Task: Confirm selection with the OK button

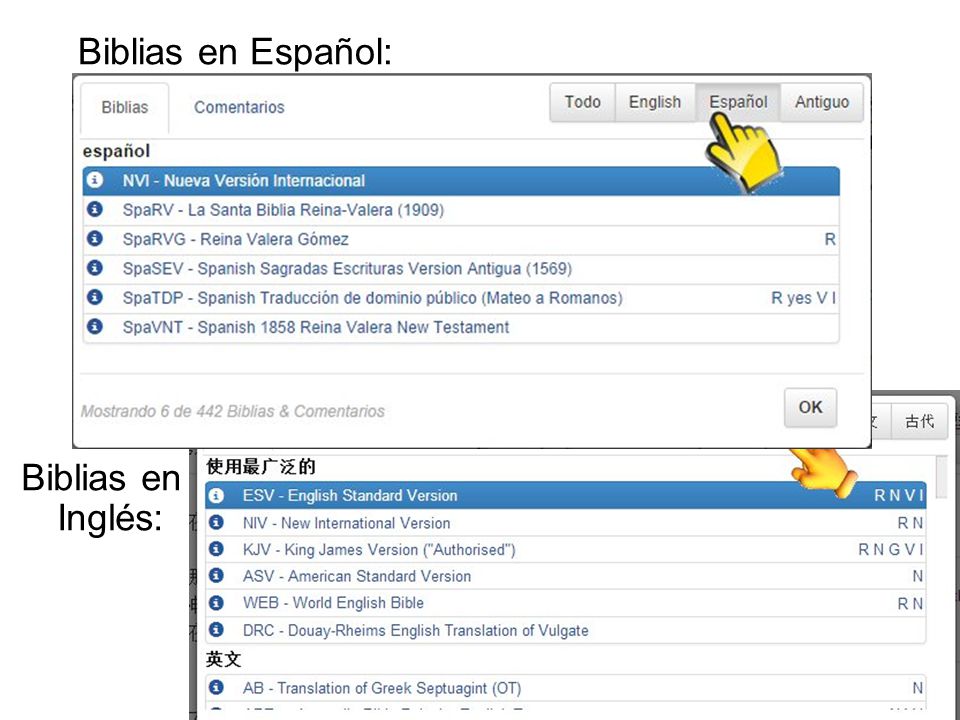Action: [810, 407]
